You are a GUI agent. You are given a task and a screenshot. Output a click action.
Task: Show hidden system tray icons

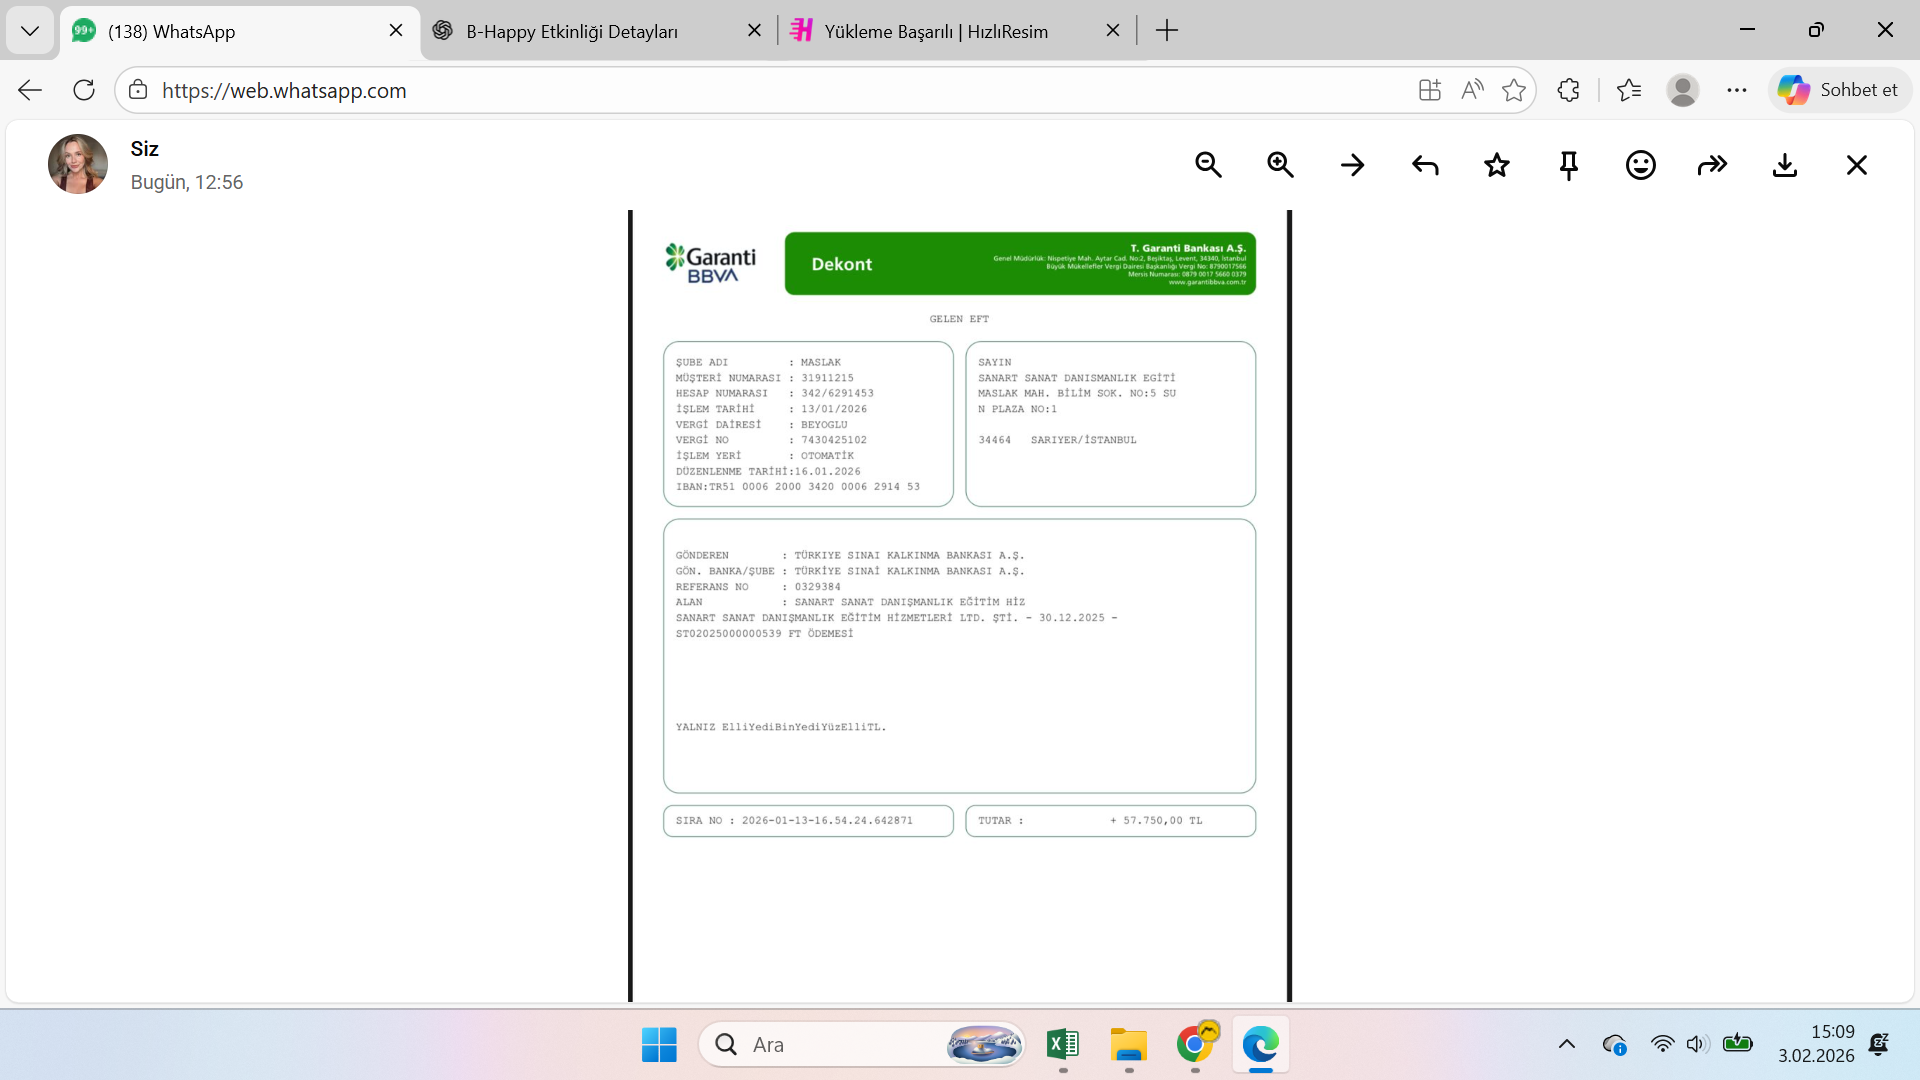1567,1045
